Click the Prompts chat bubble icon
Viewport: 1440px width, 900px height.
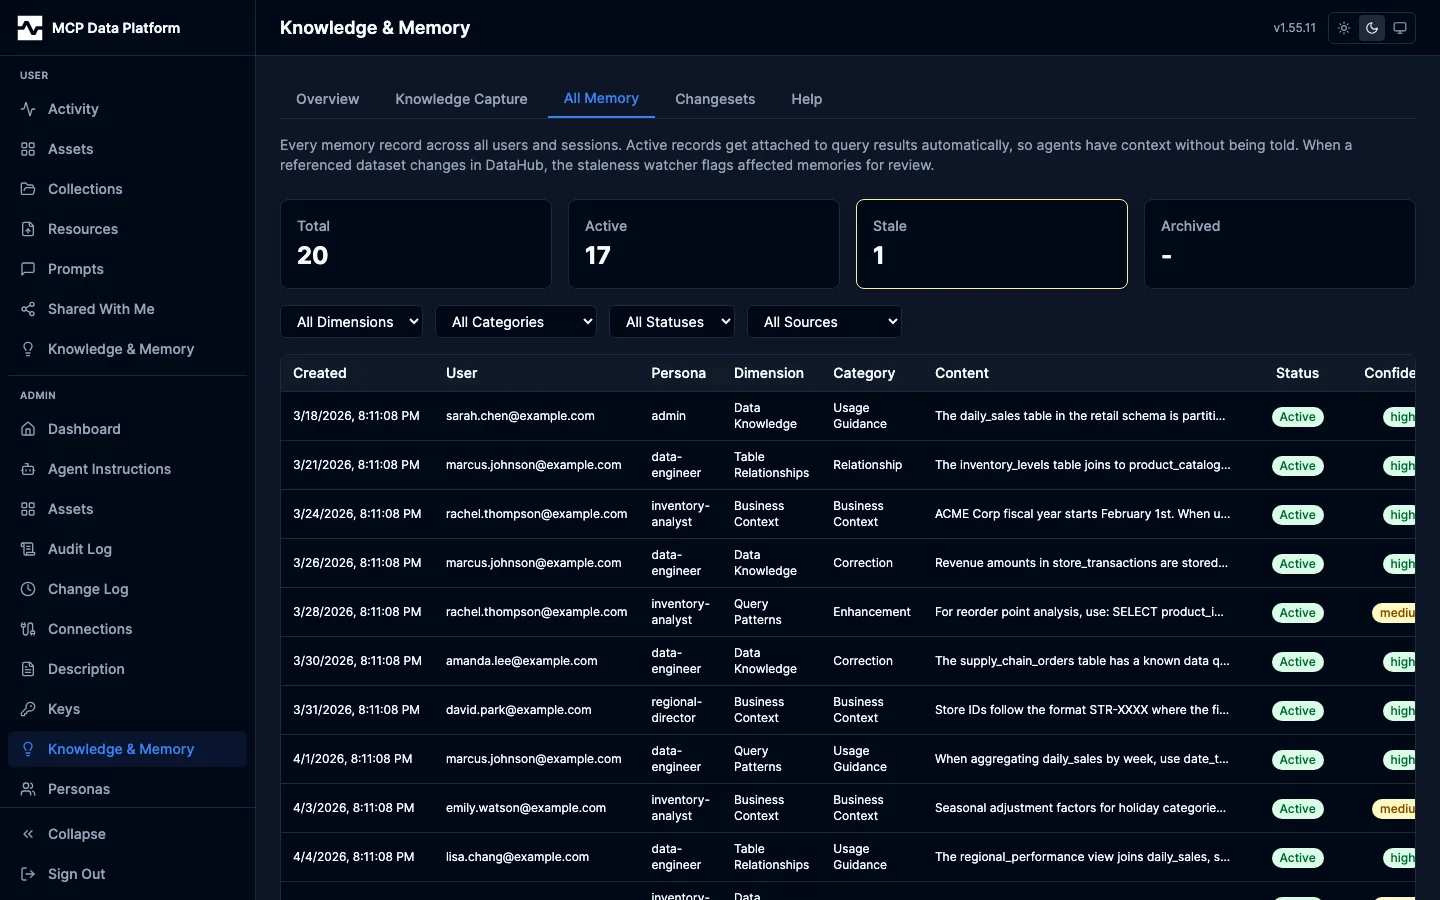point(28,269)
